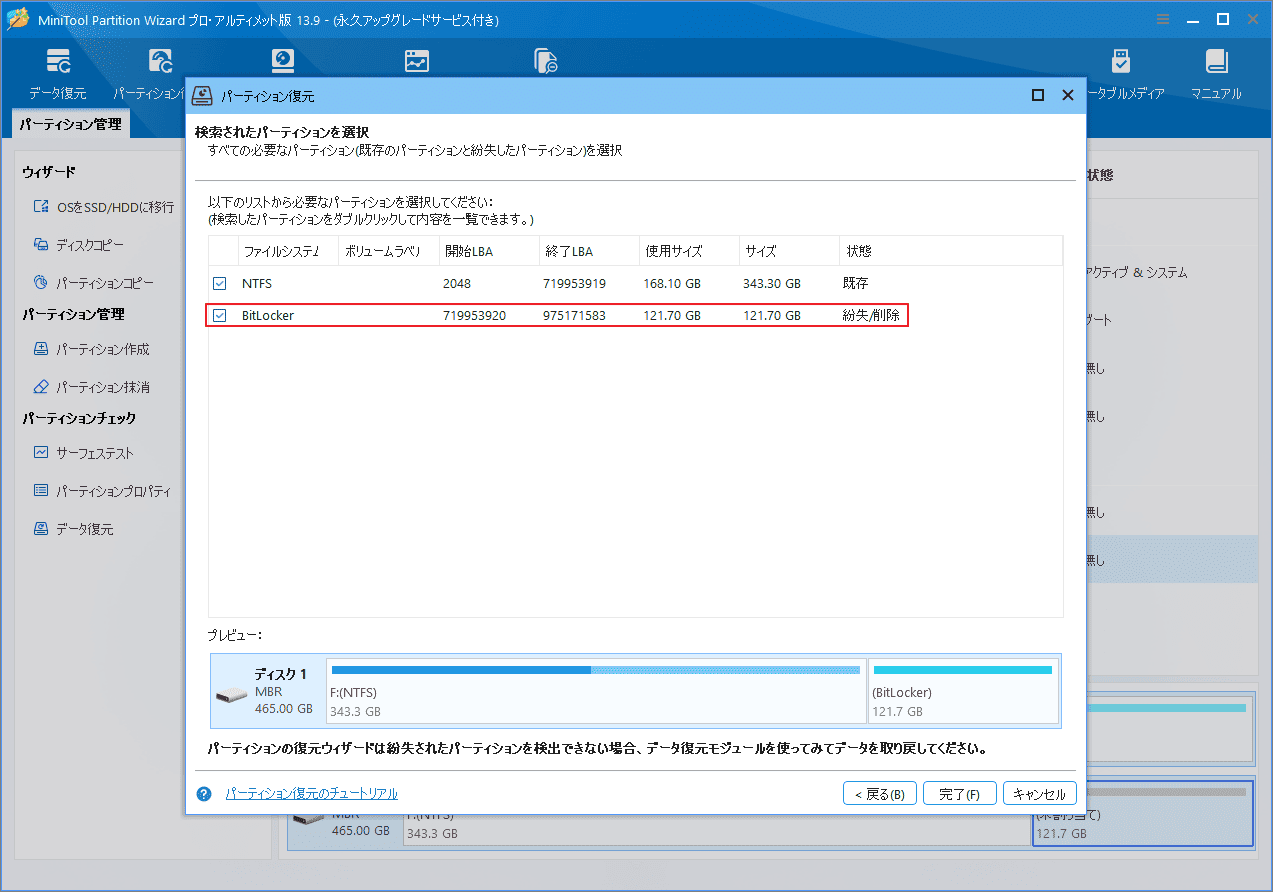Sort by ファイルシステム column header
This screenshot has height=892, width=1273.
pos(287,251)
